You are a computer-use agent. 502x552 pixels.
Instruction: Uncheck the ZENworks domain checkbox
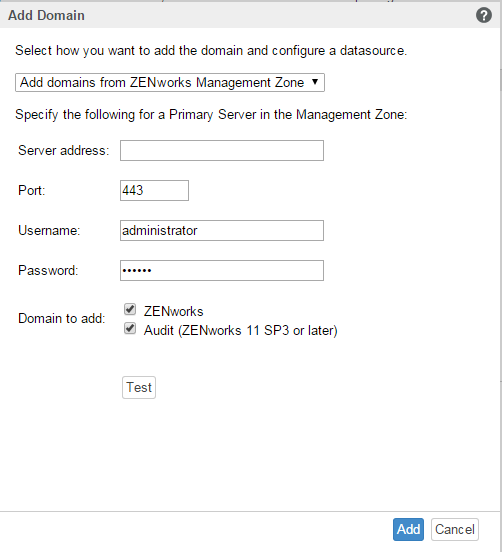(130, 309)
